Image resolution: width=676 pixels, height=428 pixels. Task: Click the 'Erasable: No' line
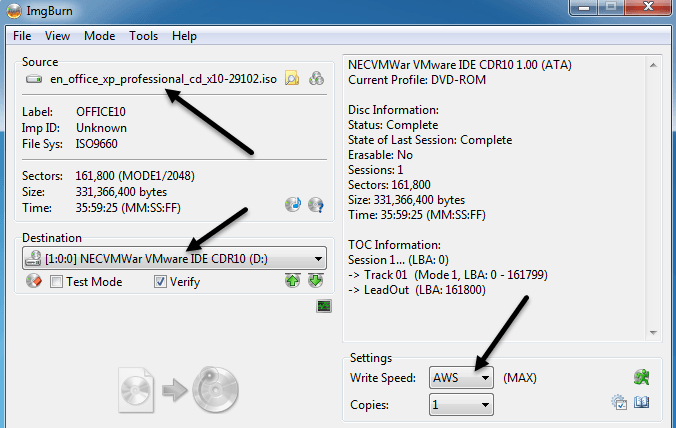(x=380, y=155)
